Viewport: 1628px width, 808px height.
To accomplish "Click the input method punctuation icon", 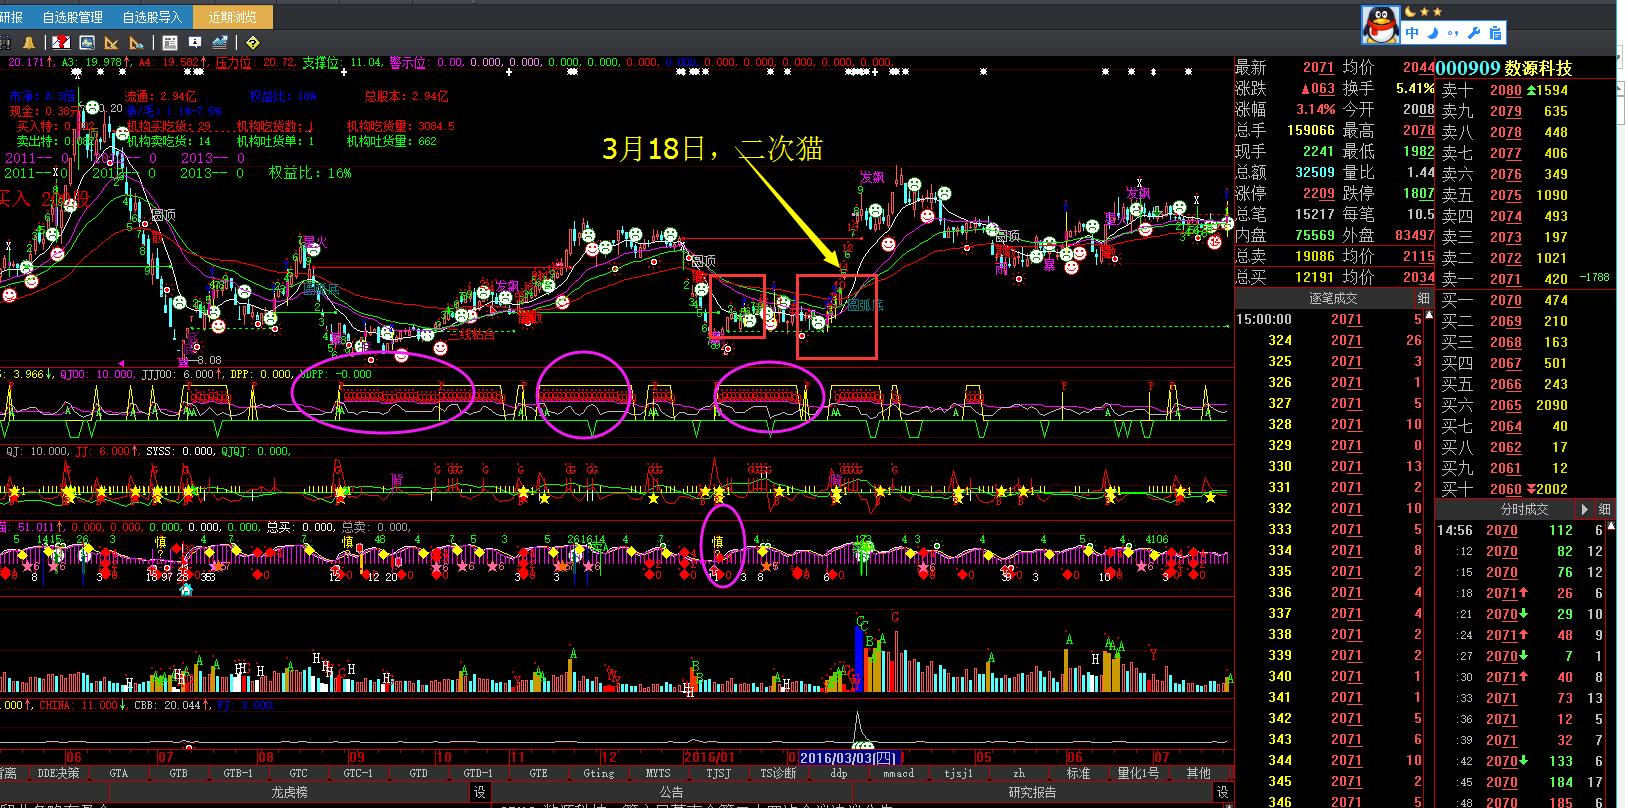I will point(1453,33).
